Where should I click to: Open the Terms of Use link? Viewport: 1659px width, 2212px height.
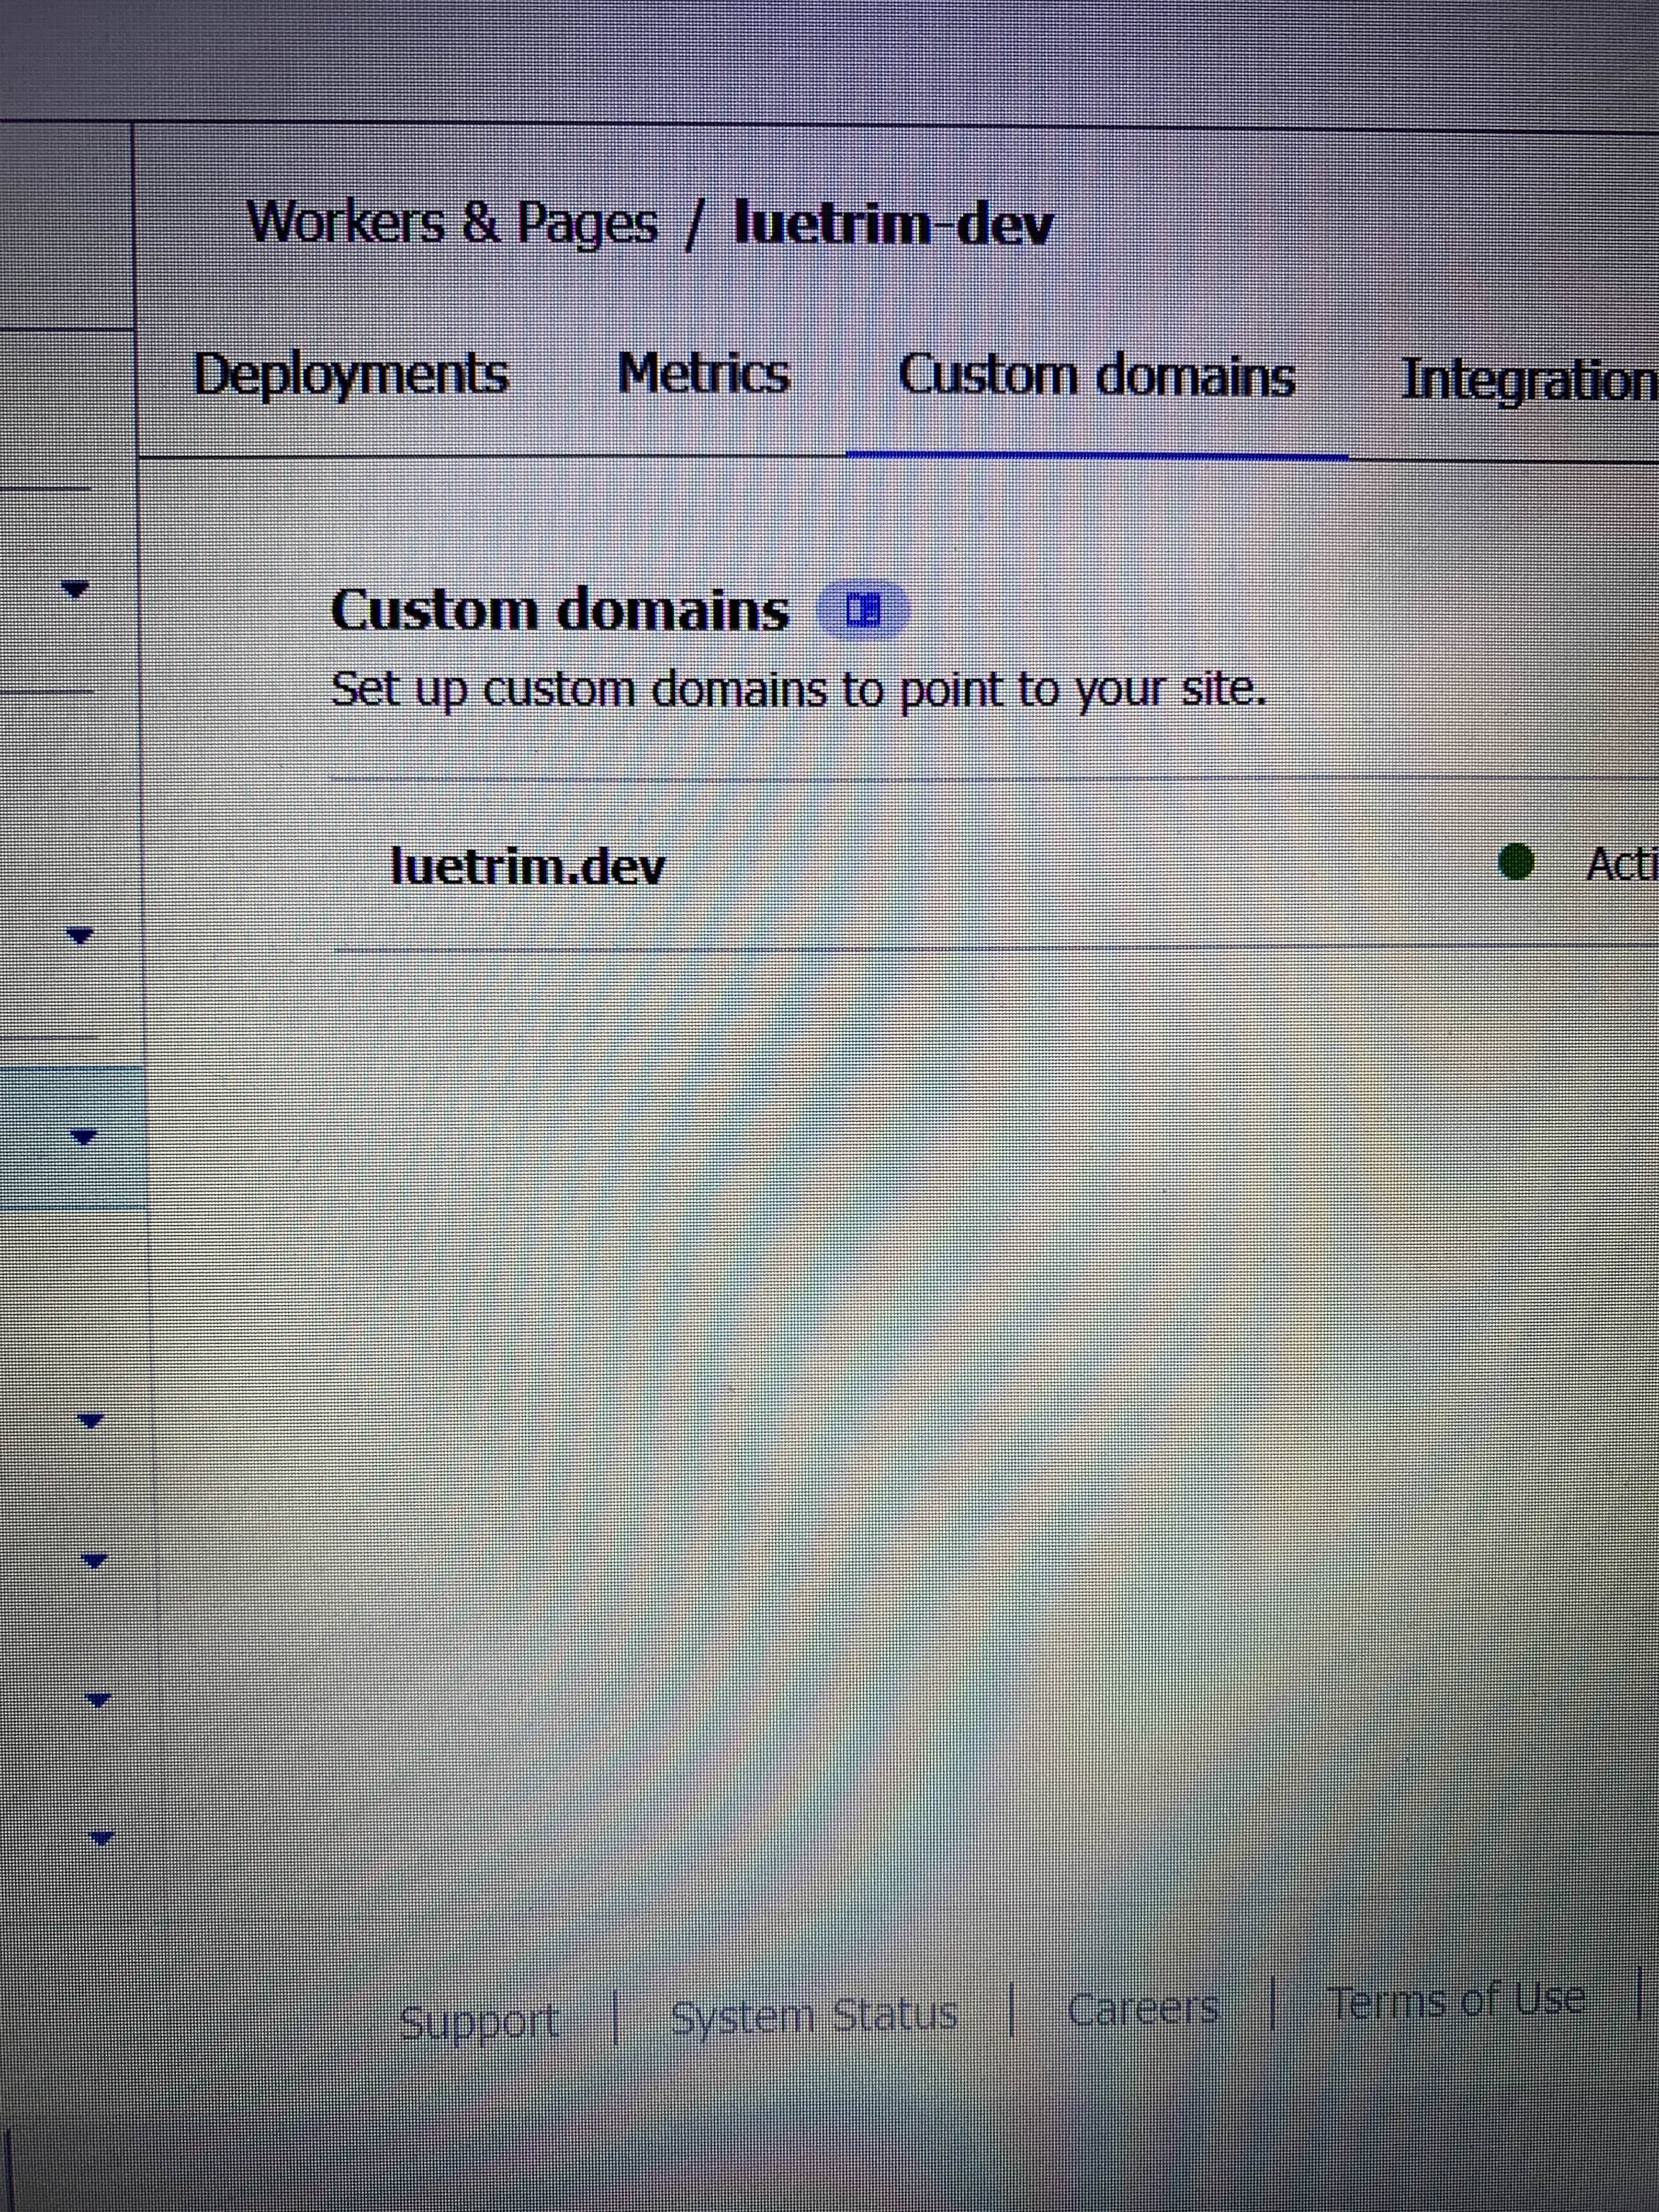1455,2000
